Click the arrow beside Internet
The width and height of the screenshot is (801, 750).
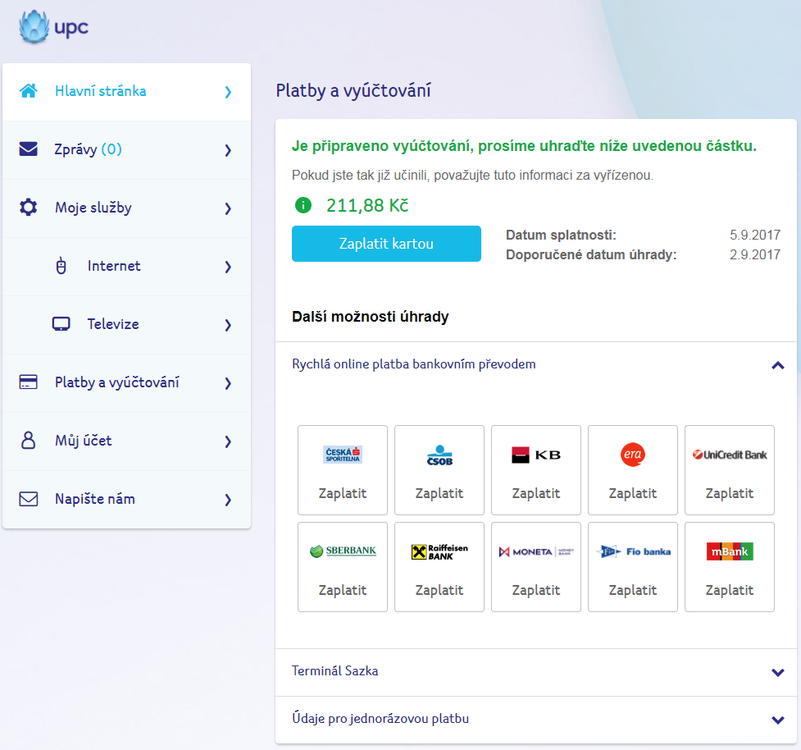(228, 267)
